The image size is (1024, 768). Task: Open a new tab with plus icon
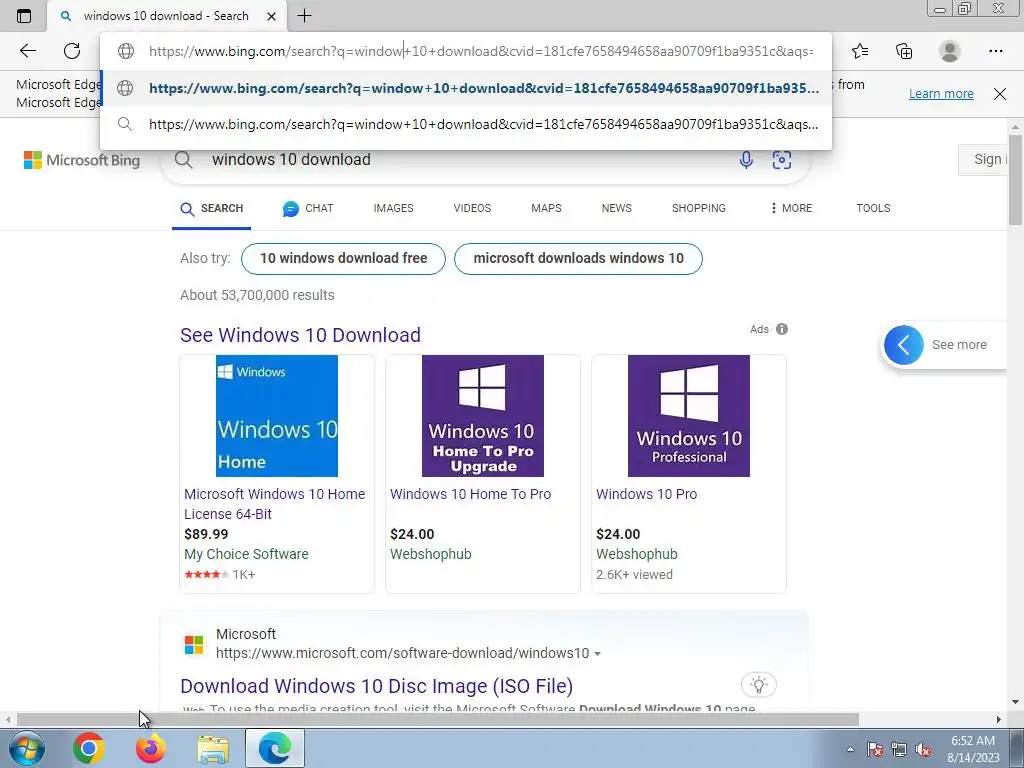coord(304,16)
